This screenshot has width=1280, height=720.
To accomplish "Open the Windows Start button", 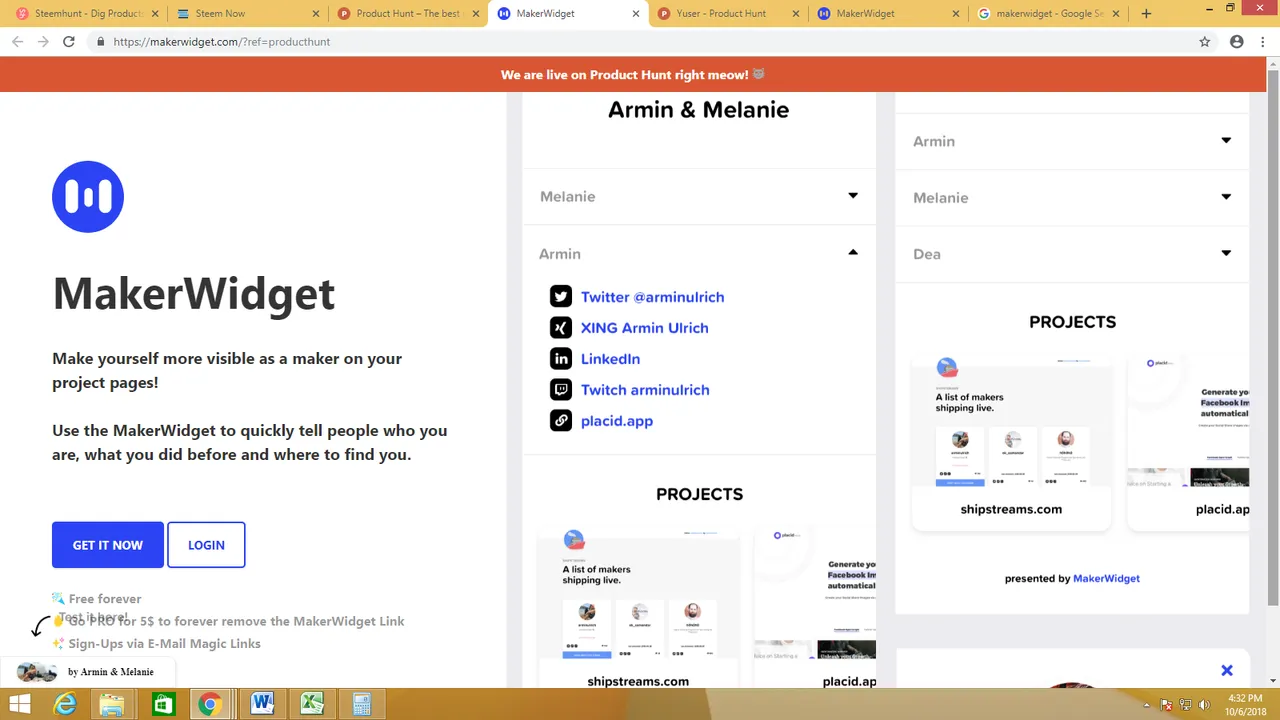I will pyautogui.click(x=19, y=705).
